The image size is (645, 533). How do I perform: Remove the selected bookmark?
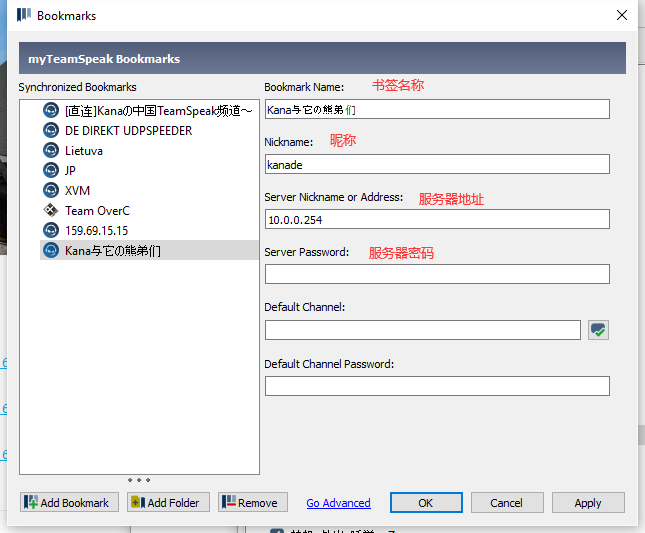pos(253,502)
